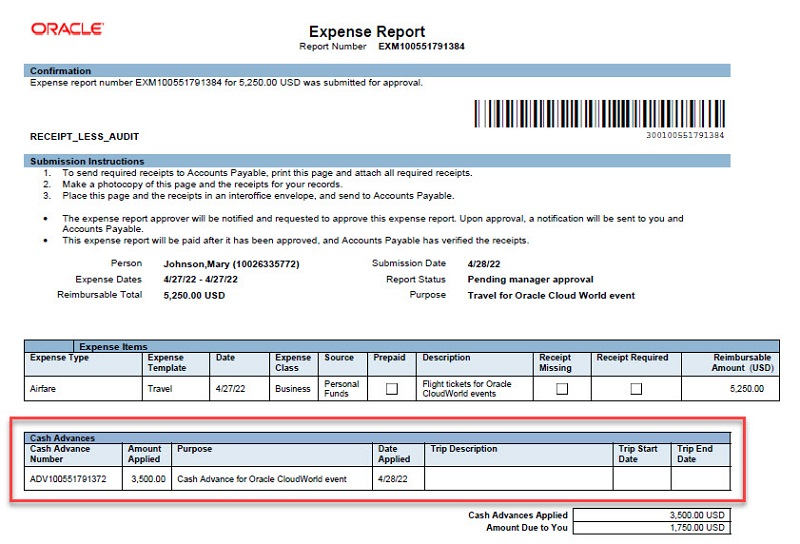Select purpose Travel for Oracle Cloud World event
This screenshot has height=544, width=800.
coord(551,295)
